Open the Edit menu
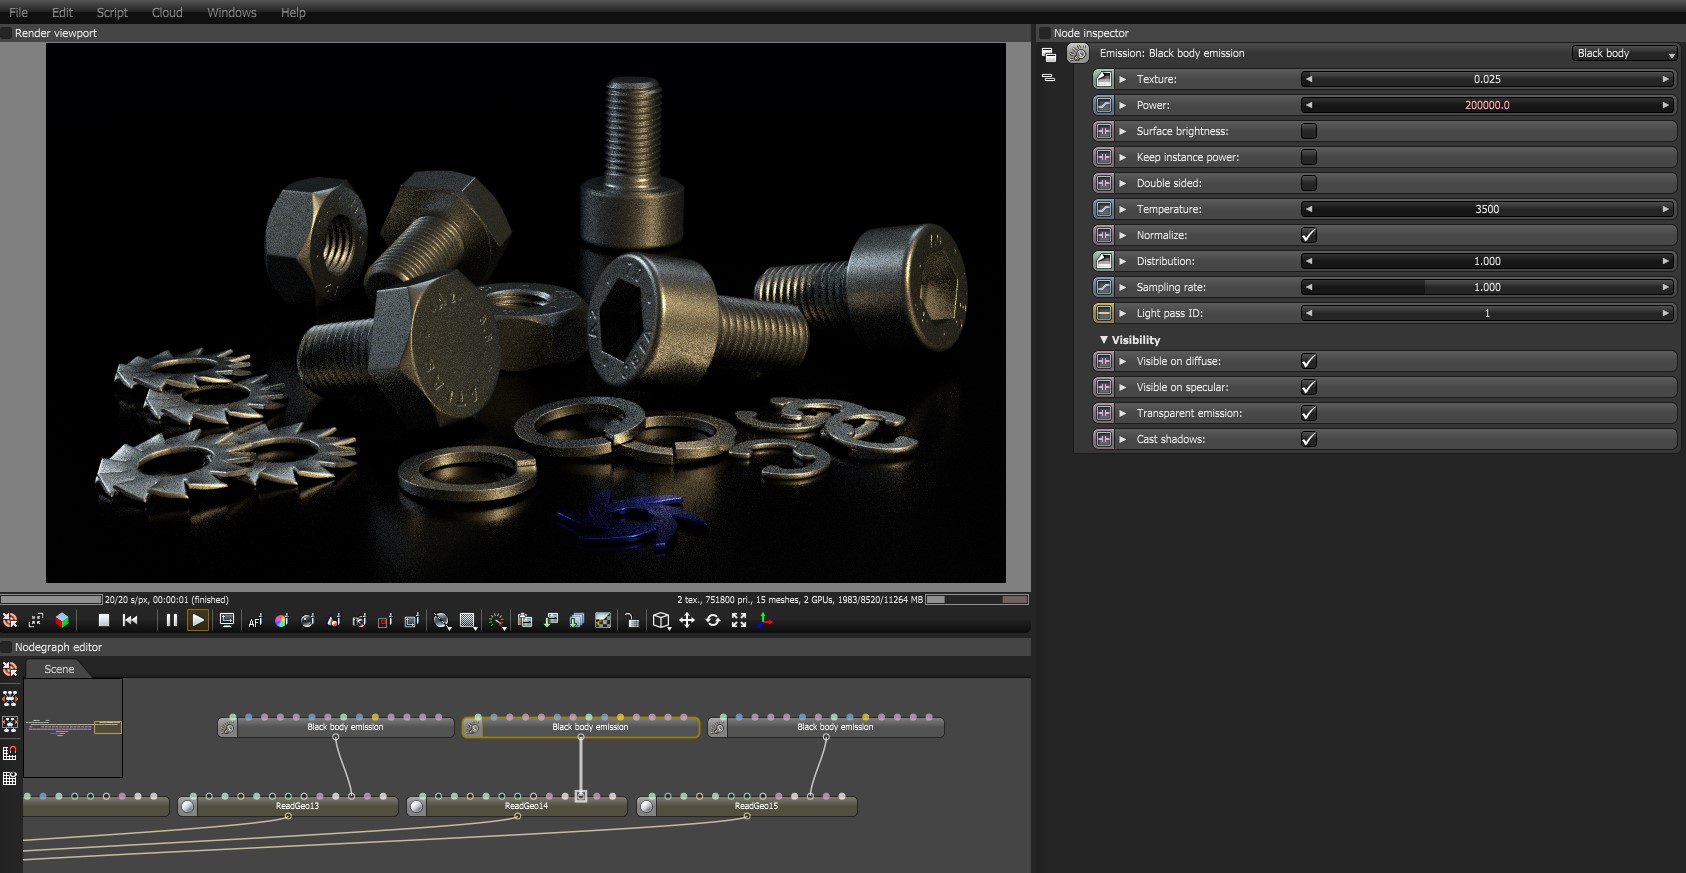Viewport: 1686px width, 873px height. (x=63, y=12)
